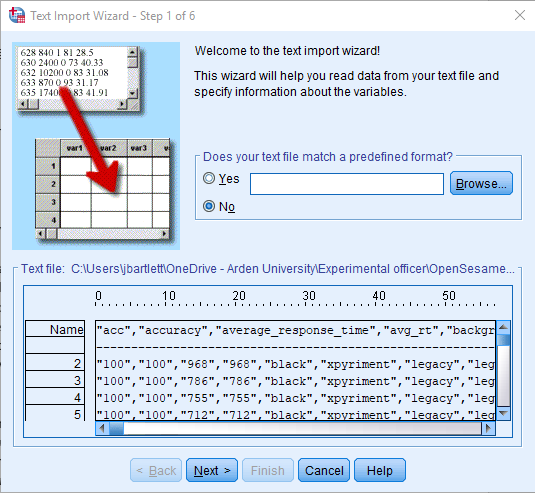
Task: Click the preview's scroll left arrow
Action: coord(102,429)
